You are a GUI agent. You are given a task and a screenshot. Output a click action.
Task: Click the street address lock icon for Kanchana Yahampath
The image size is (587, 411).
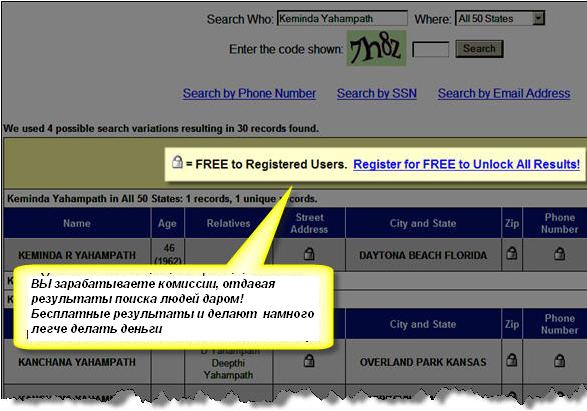(309, 360)
